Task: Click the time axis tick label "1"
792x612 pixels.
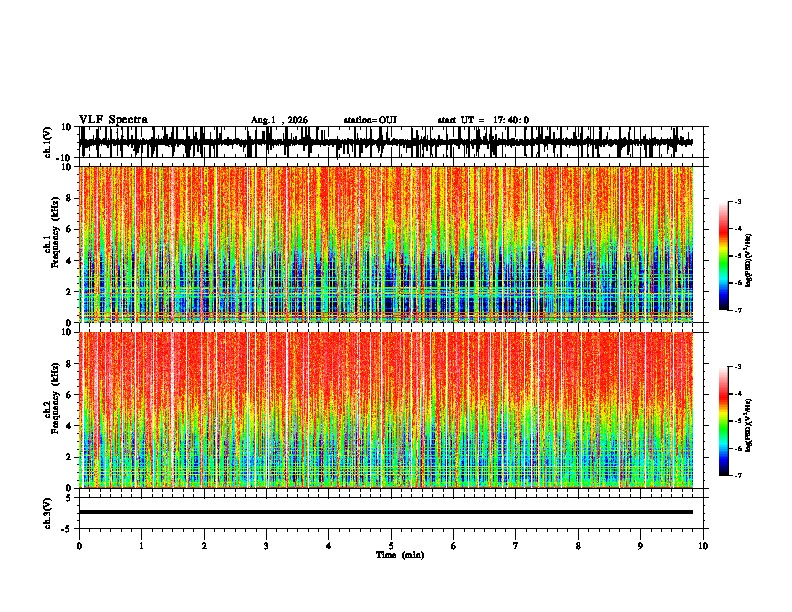Action: (141, 546)
